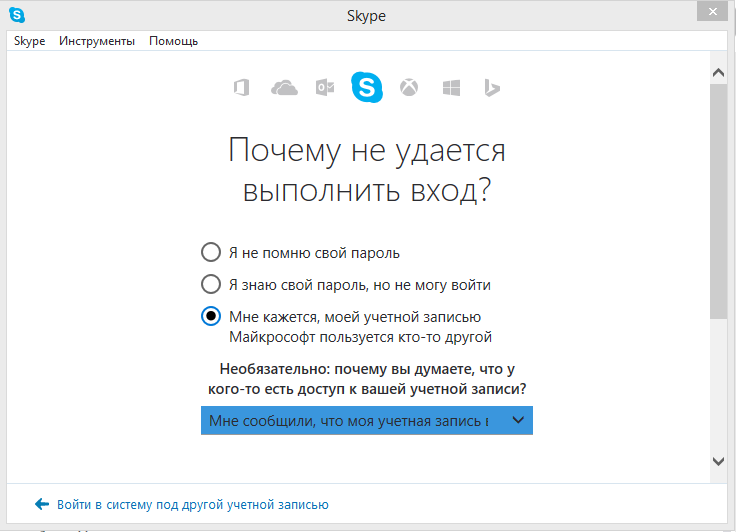
Task: Click the large blue Skype logo
Action: pyautogui.click(x=367, y=87)
